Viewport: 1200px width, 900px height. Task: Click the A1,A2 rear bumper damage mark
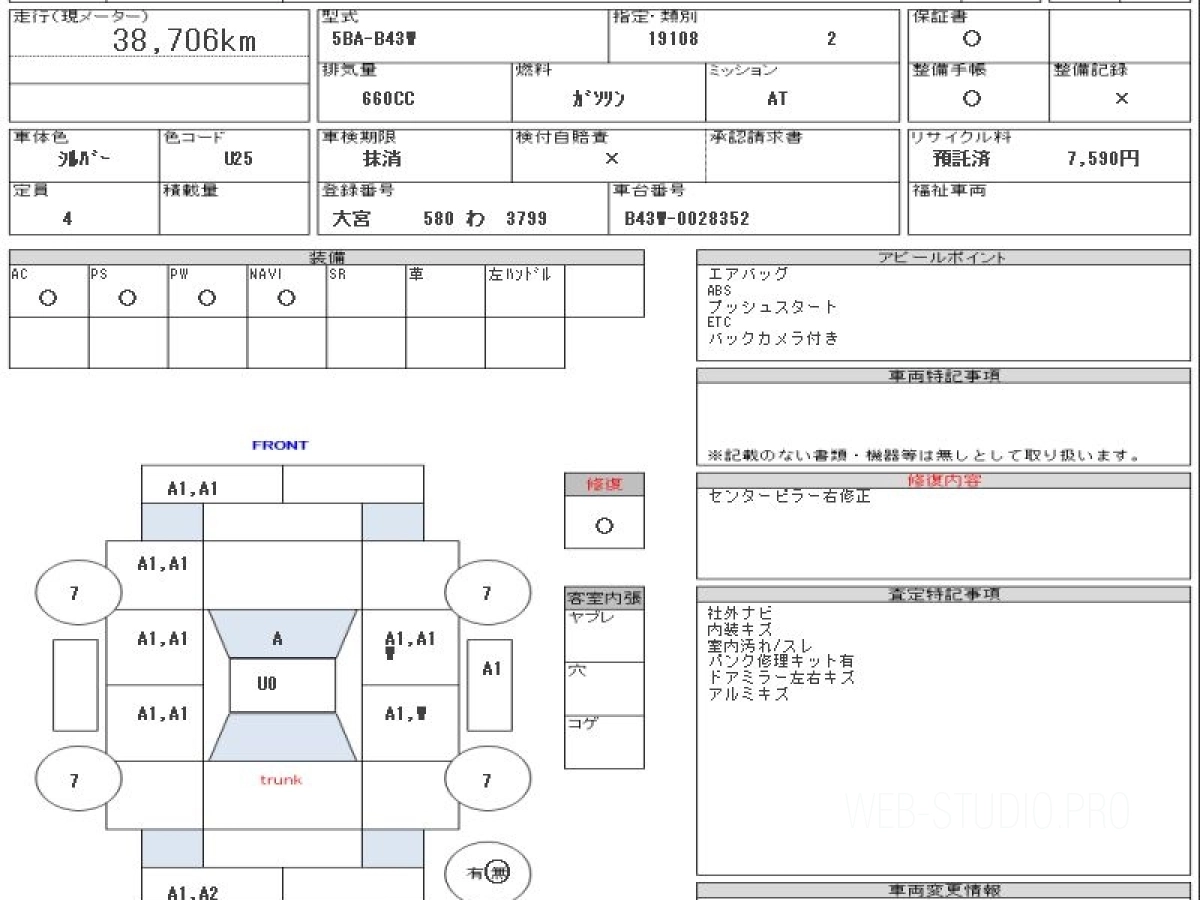pyautogui.click(x=193, y=893)
